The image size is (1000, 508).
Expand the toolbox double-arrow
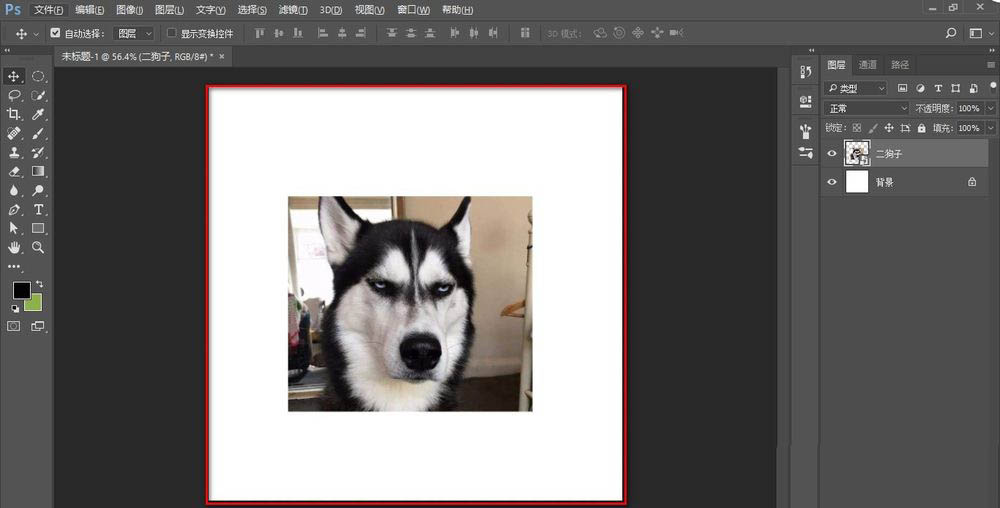pos(7,50)
